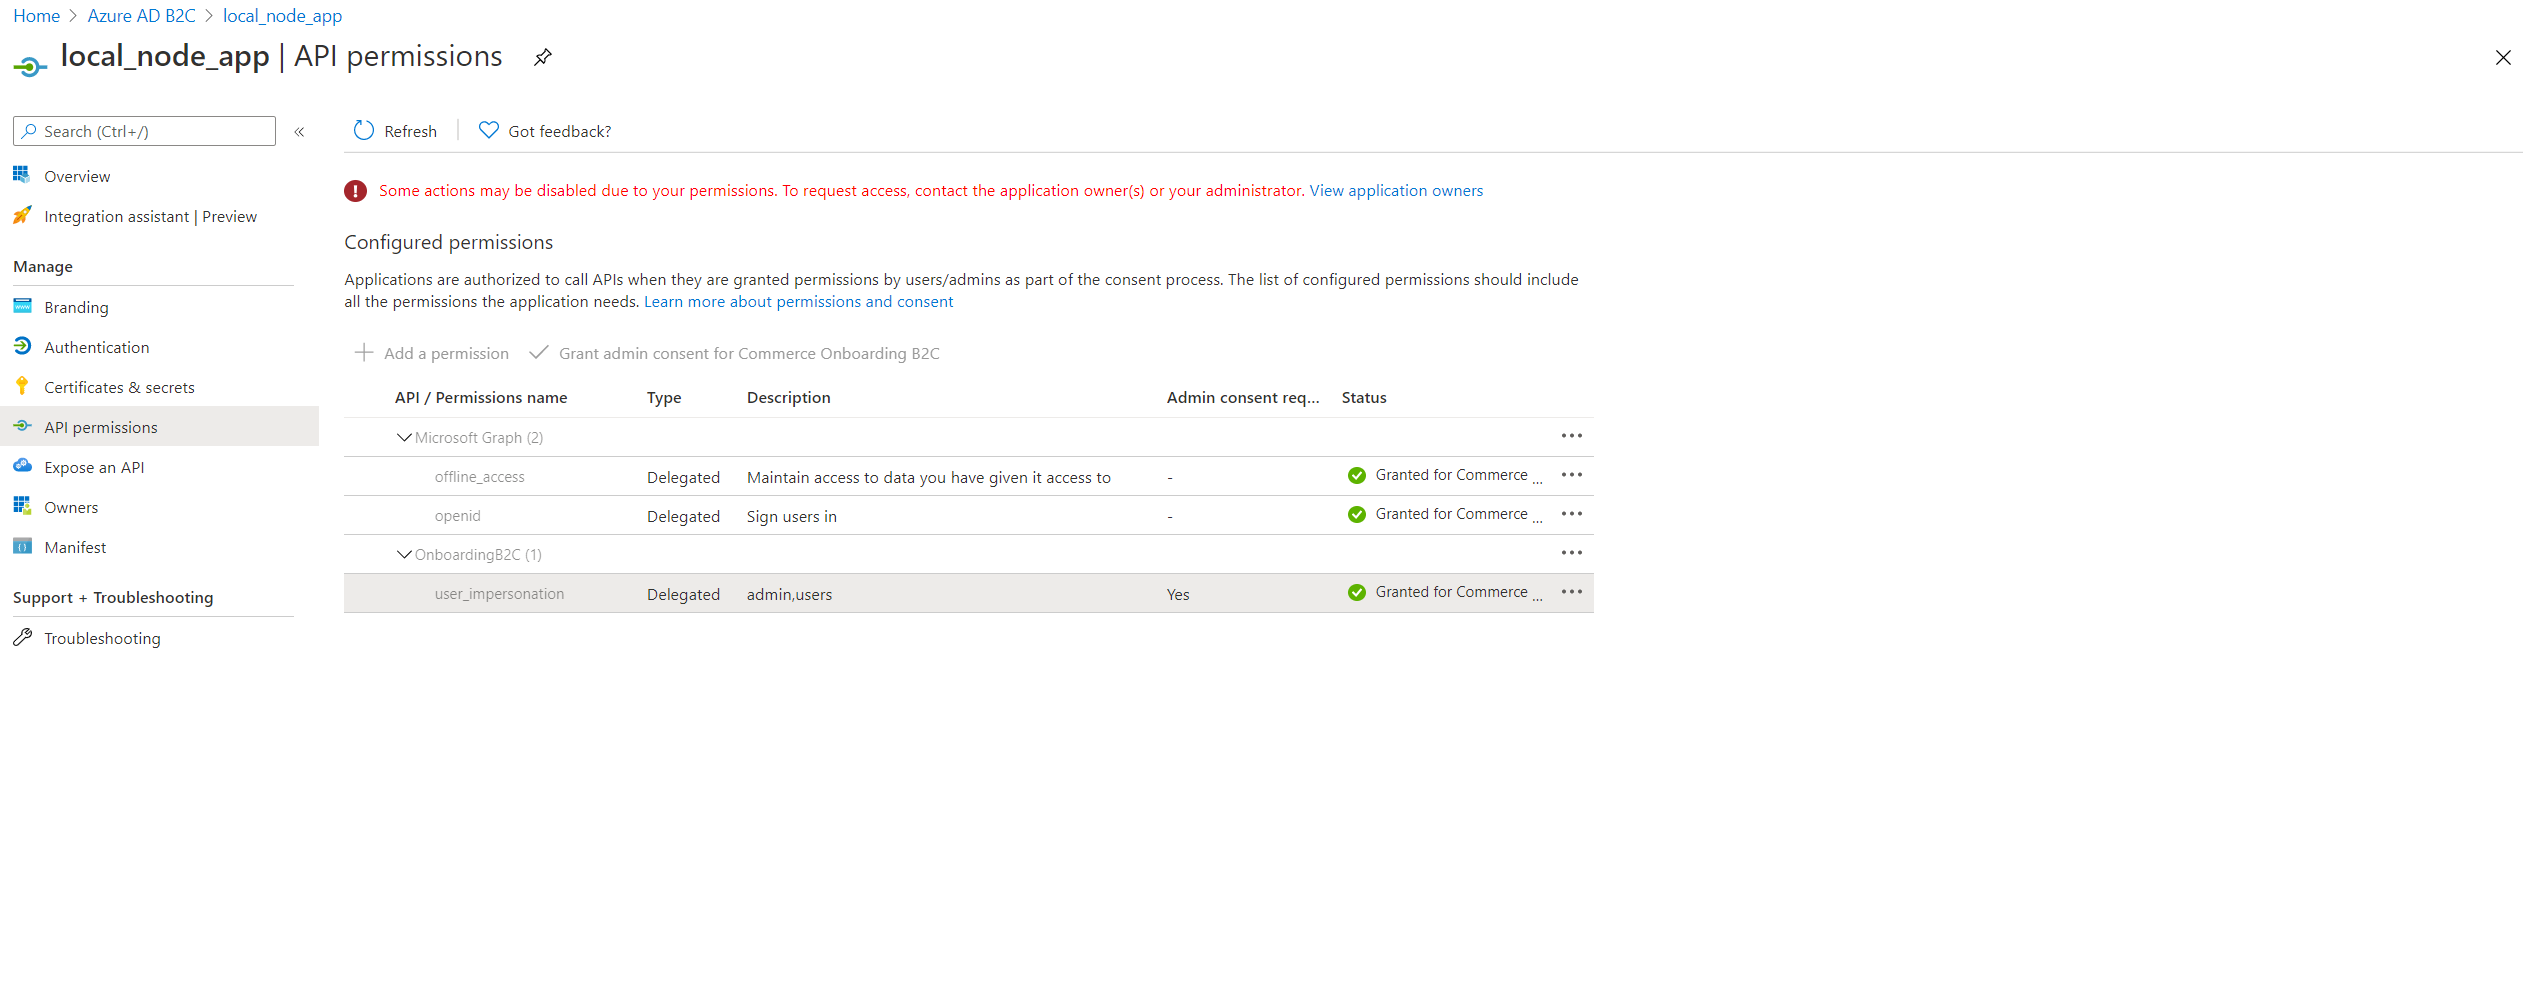This screenshot has height=998, width=2538.
Task: Click the app registration logo icon
Action: click(30, 67)
